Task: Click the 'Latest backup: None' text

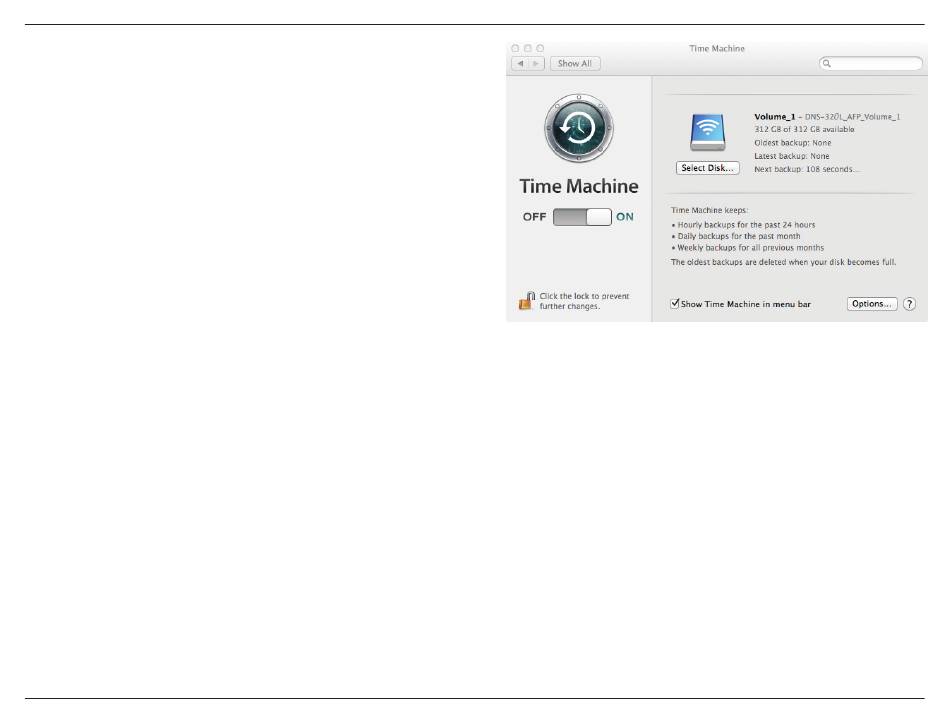Action: (x=791, y=156)
